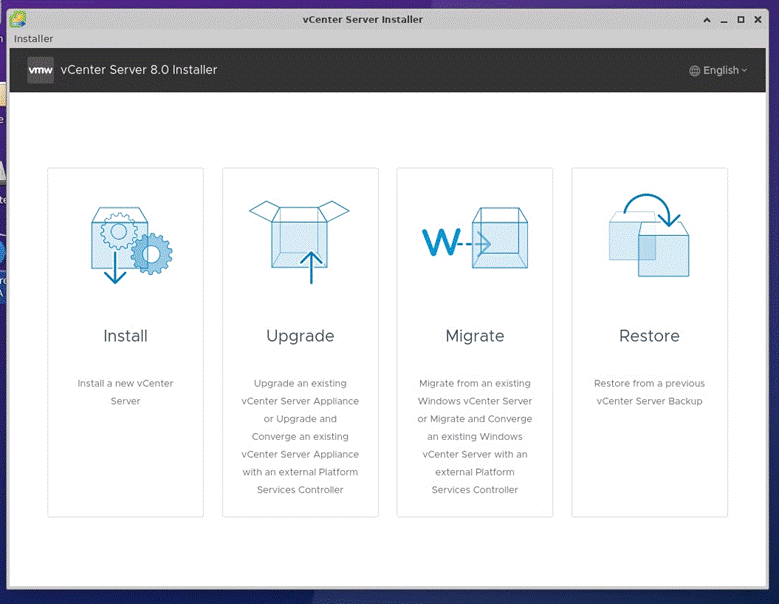Maximize the vCenter Server Installer window
This screenshot has width=779, height=604.
click(x=741, y=20)
